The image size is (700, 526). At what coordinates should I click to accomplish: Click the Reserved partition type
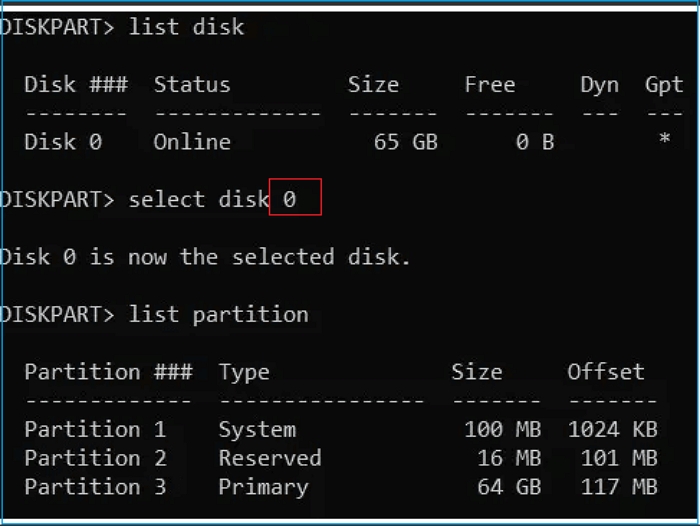(270, 458)
